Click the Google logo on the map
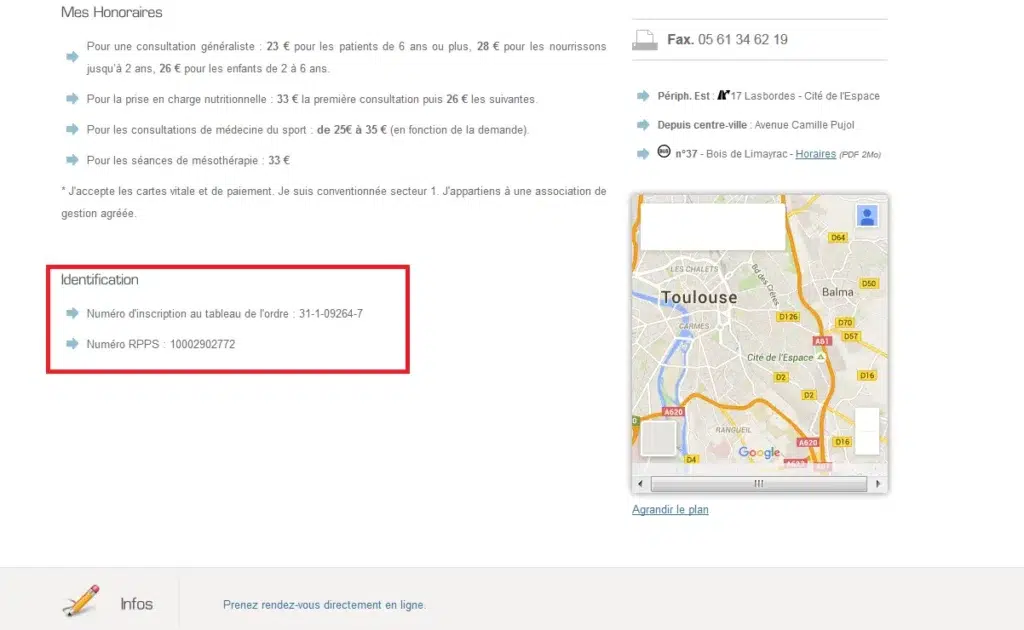The width and height of the screenshot is (1024, 630). 759,453
